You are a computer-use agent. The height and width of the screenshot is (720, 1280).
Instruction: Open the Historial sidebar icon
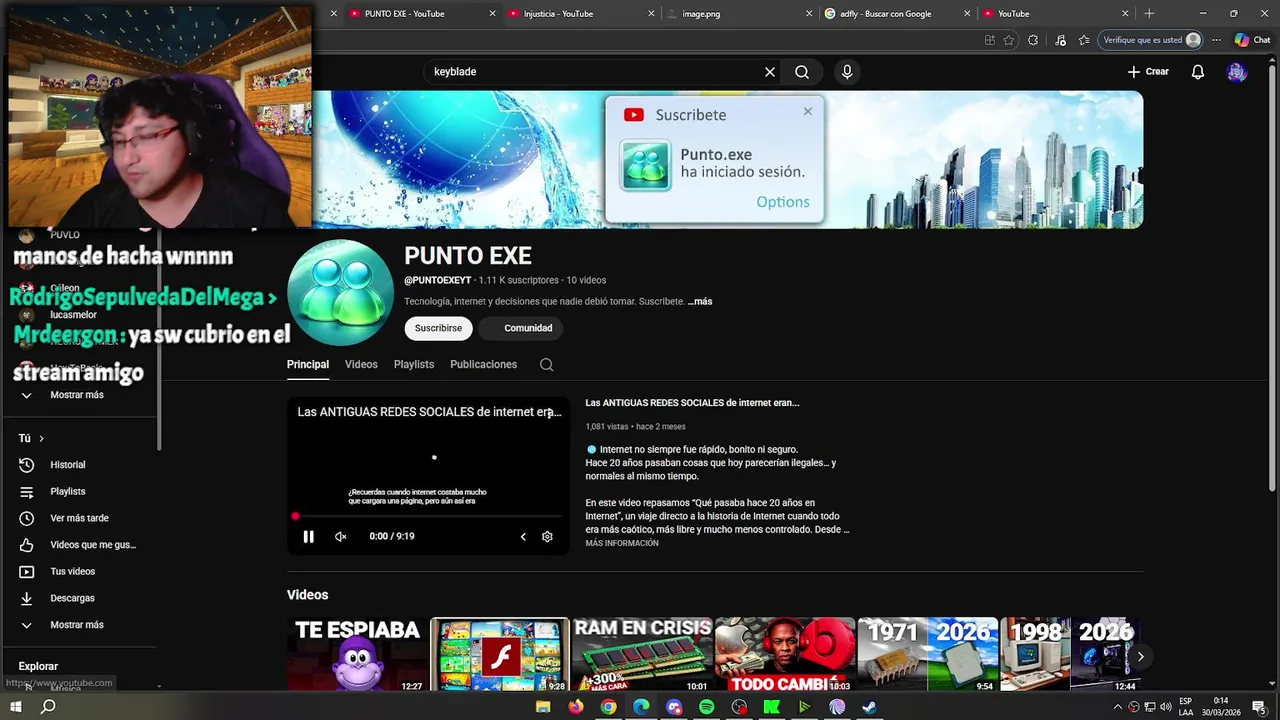(x=27, y=465)
